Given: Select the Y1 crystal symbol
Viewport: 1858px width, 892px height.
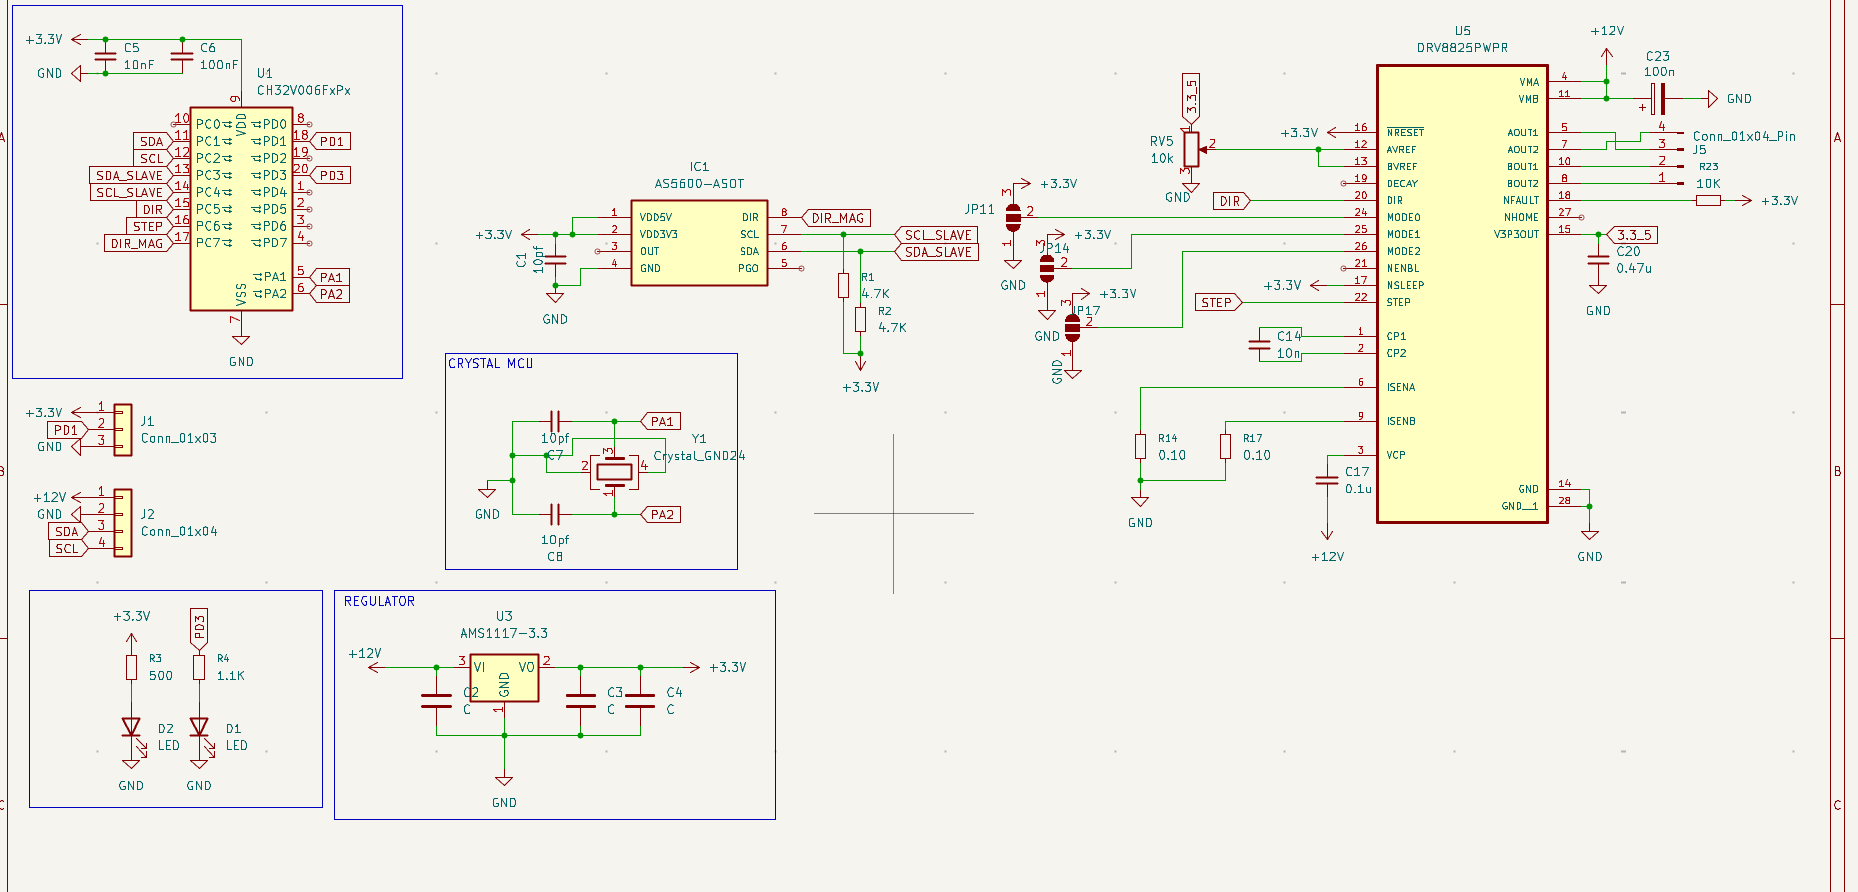Looking at the screenshot, I should coord(614,471).
